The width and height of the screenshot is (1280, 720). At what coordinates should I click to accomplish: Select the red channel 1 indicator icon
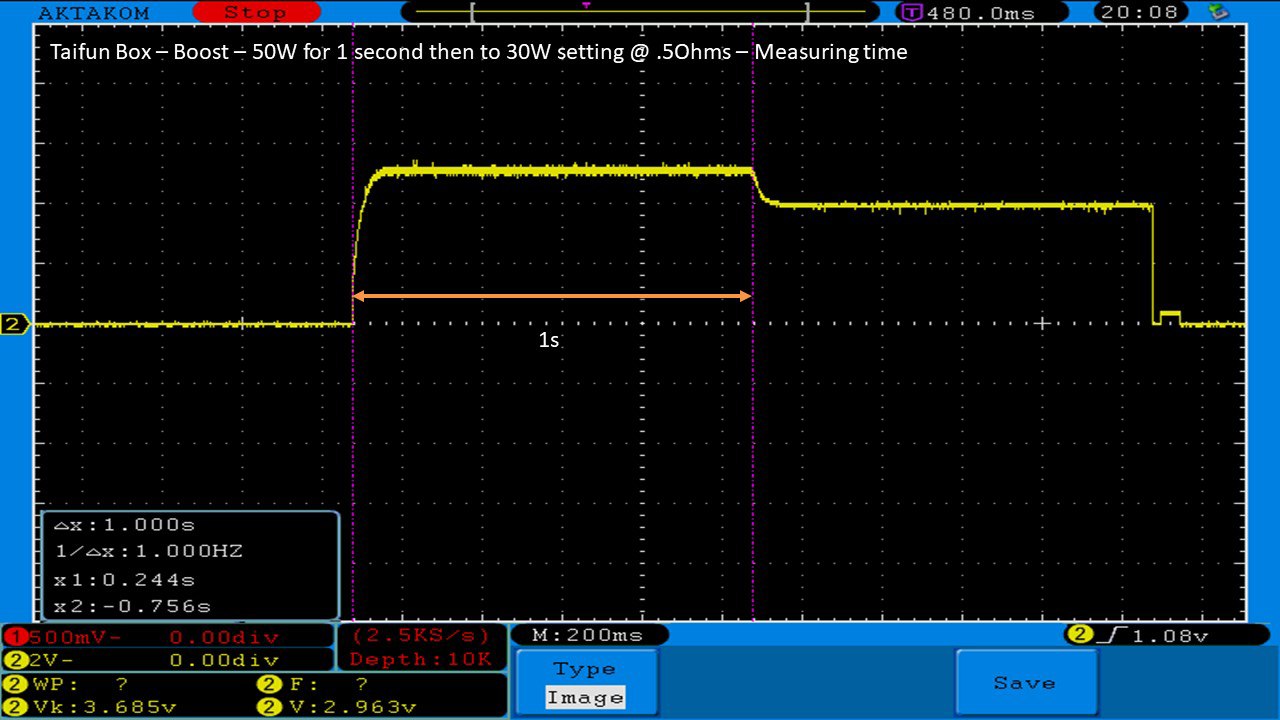(14, 637)
